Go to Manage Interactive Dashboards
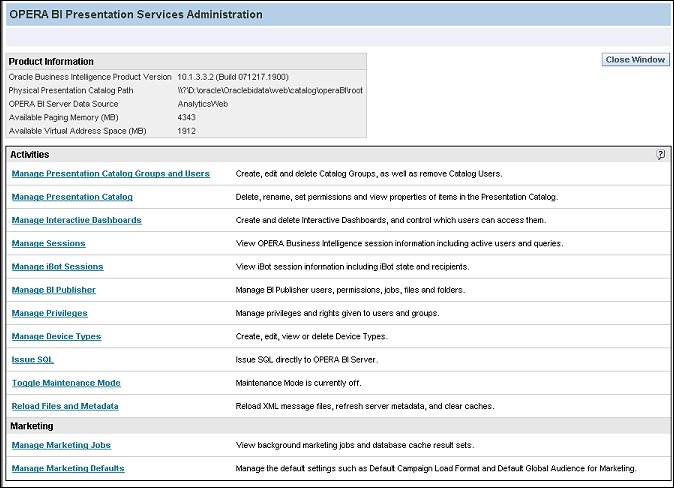The image size is (674, 488). 76,220
